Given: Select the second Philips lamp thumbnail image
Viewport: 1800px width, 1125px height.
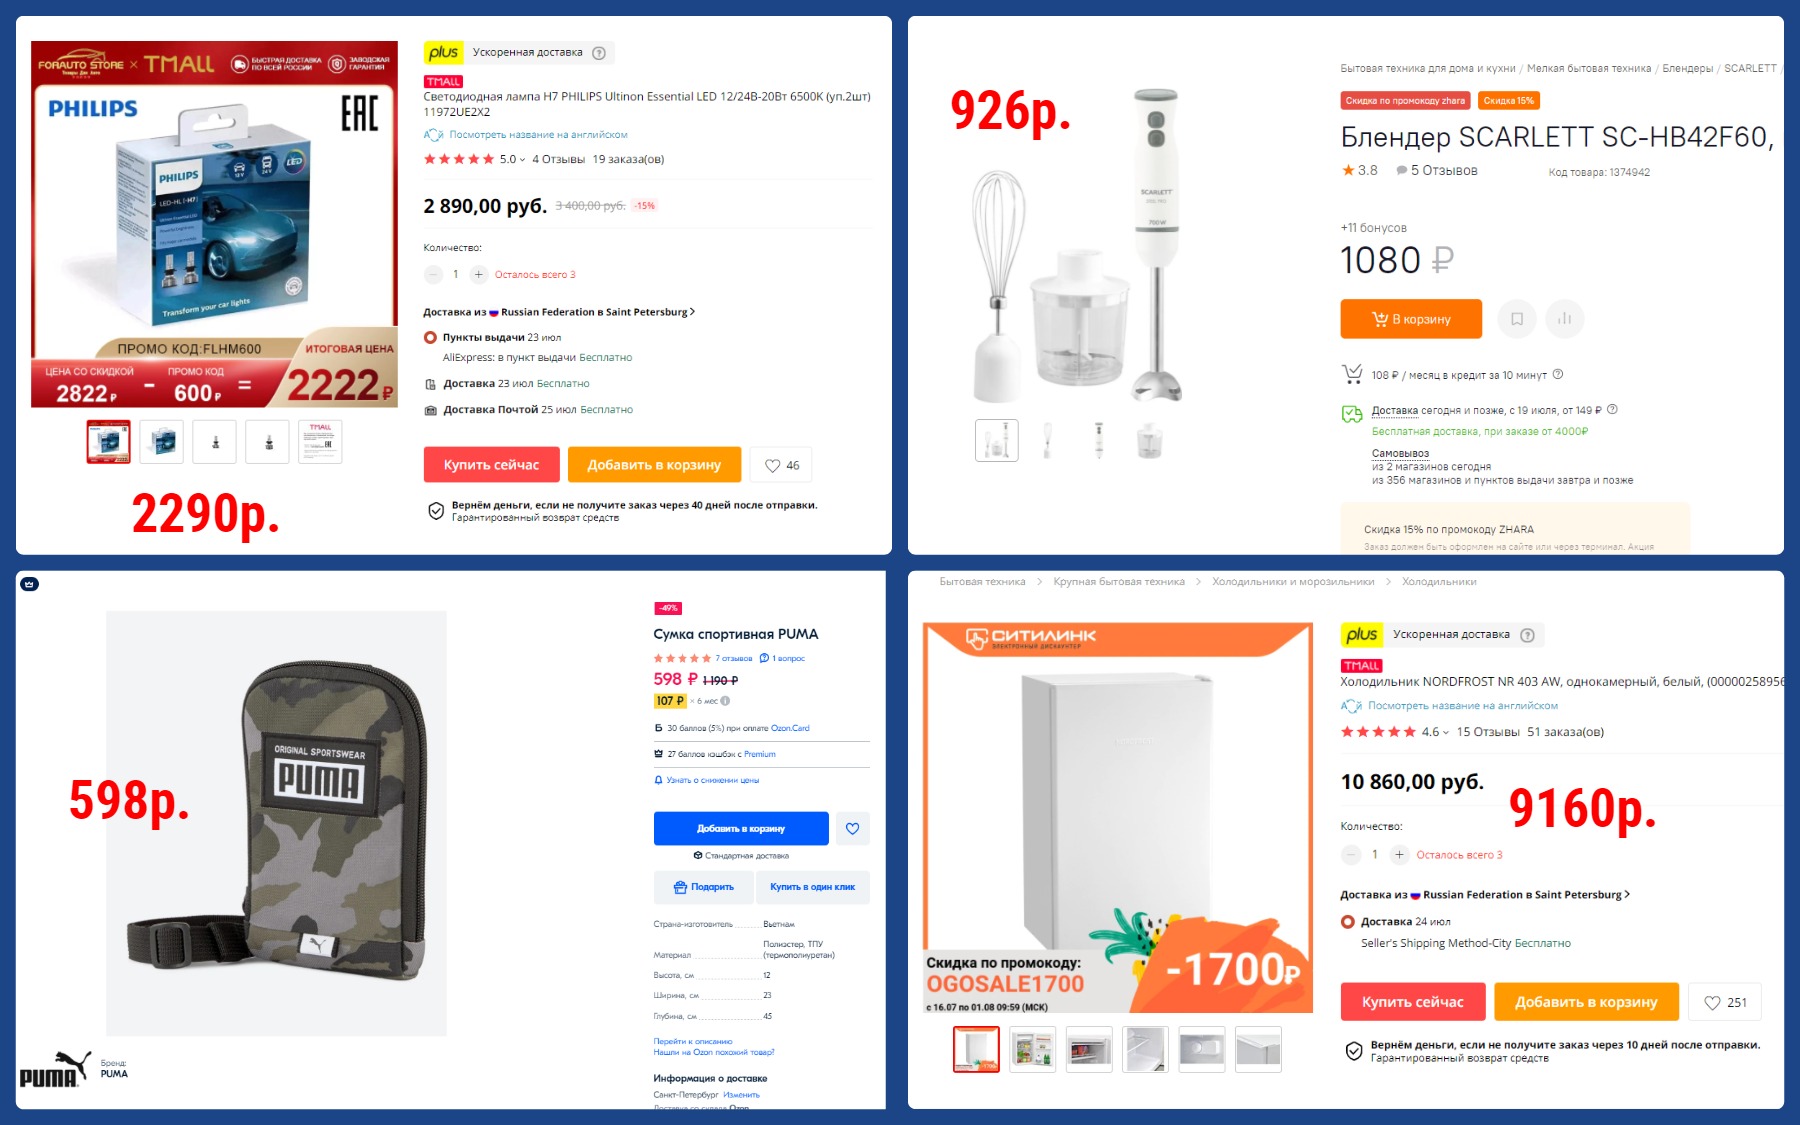Looking at the screenshot, I should (x=162, y=441).
